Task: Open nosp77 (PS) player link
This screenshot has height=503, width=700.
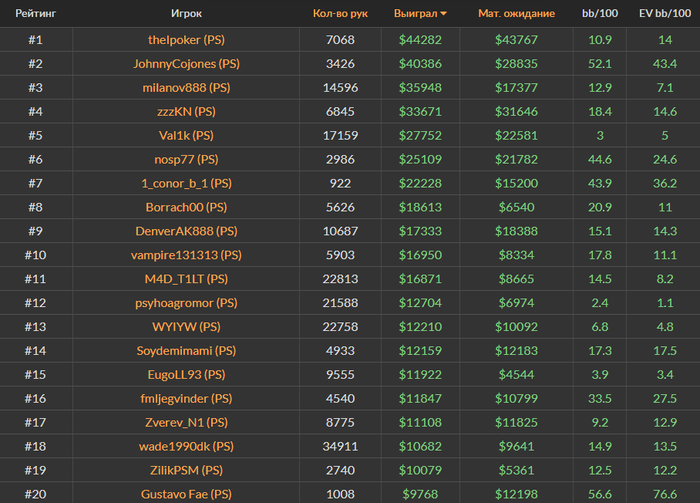Action: click(186, 159)
